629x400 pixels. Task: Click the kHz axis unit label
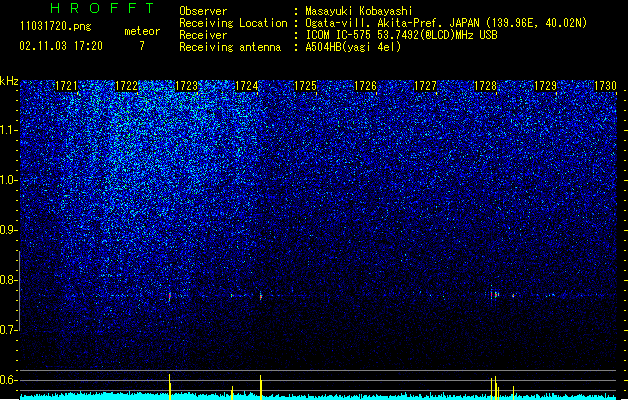click(x=9, y=81)
